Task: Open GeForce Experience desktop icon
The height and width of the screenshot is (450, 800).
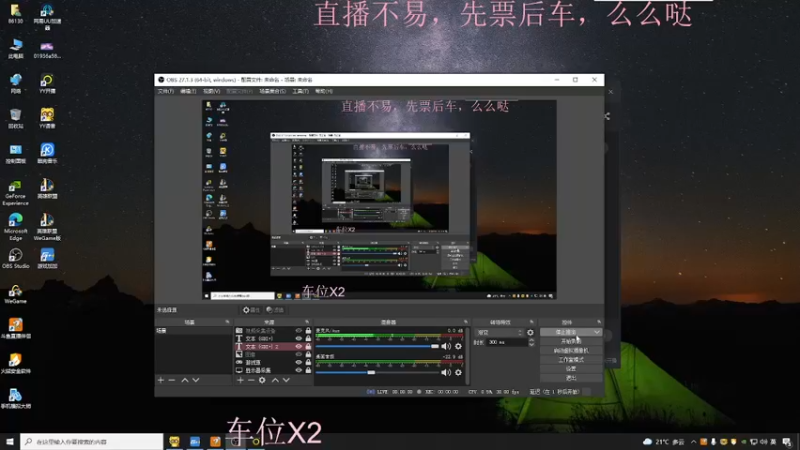Action: 15,192
